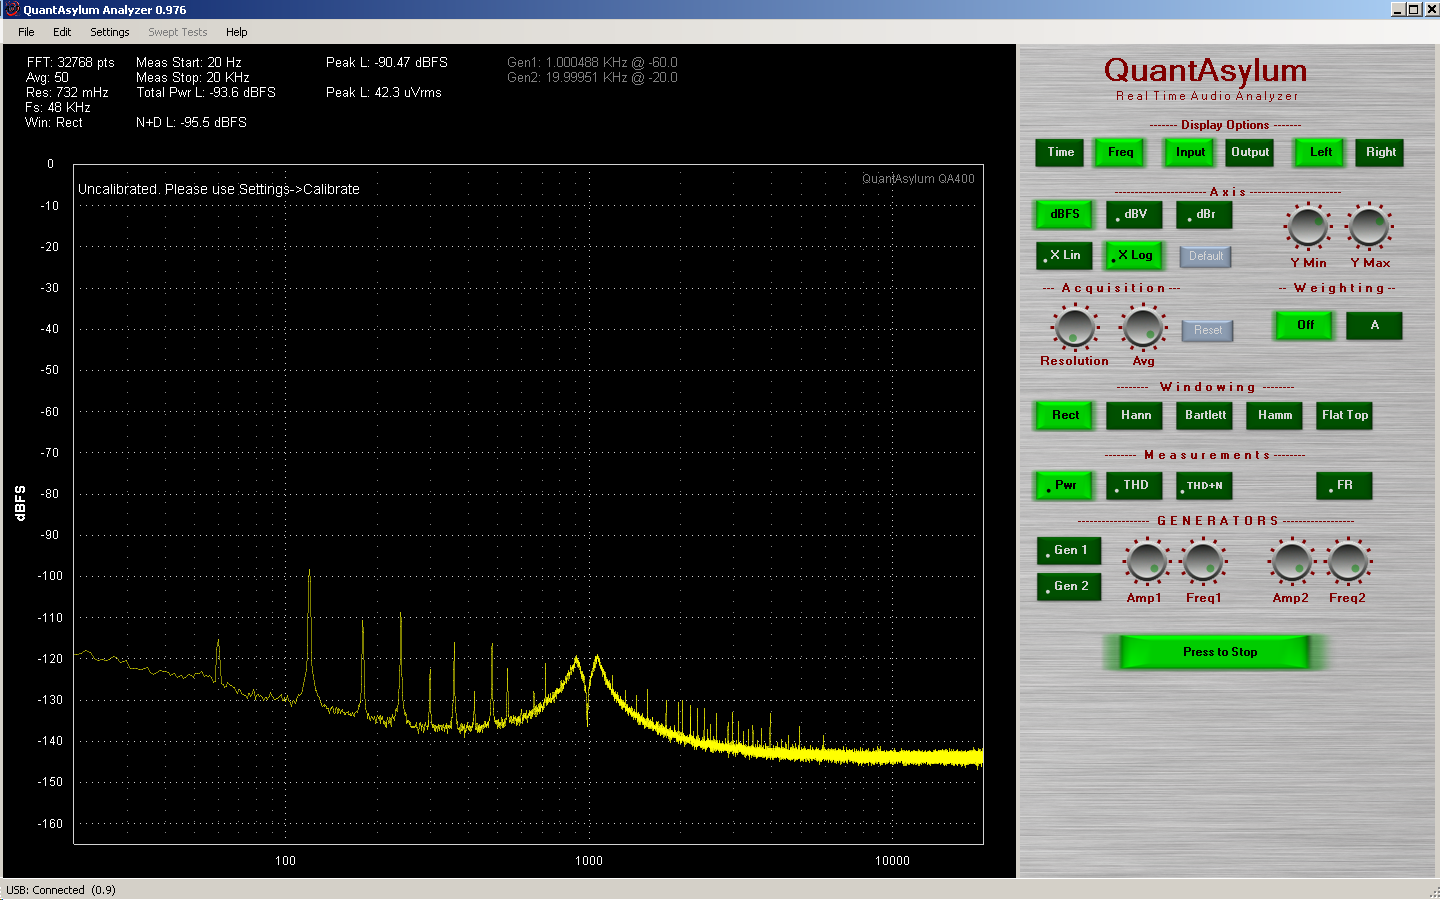
Task: Click the QuantAsylum logo text
Action: pos(1205,71)
